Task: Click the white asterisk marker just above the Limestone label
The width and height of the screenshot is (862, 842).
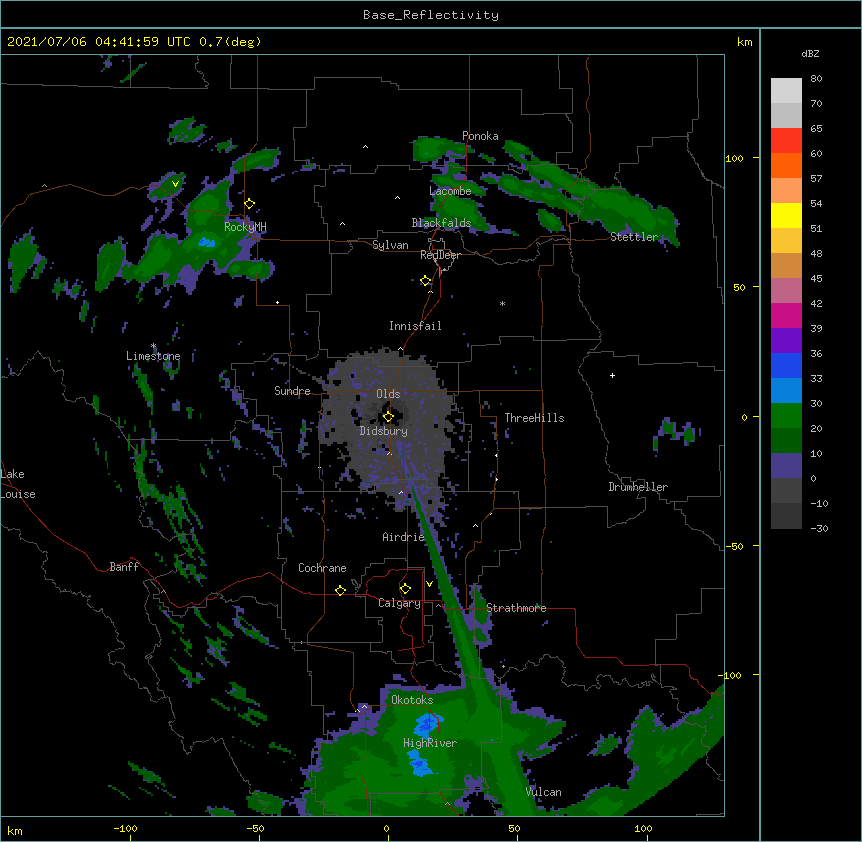Action: [154, 346]
